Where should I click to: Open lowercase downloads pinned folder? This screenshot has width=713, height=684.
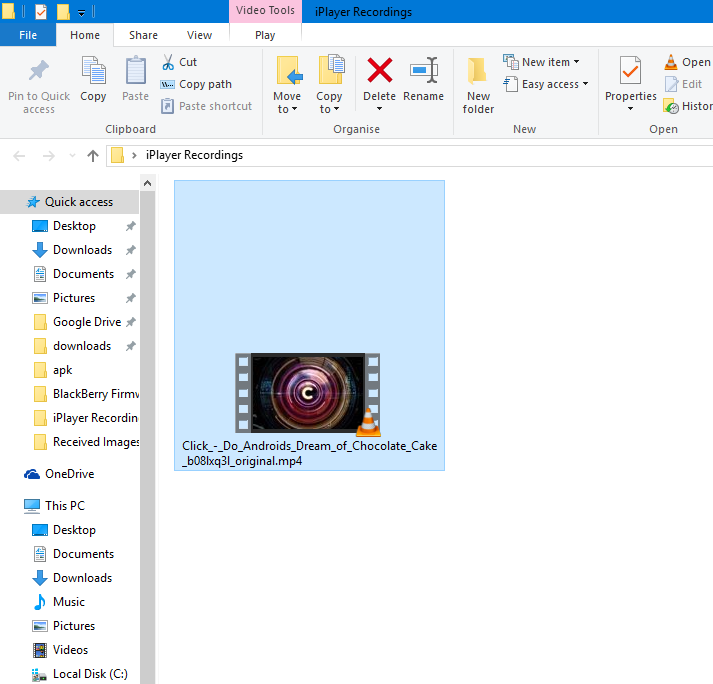pyautogui.click(x=82, y=346)
